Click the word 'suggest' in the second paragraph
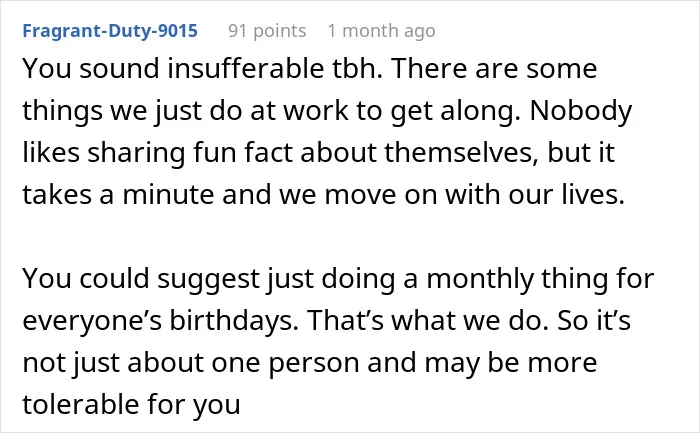This screenshot has height=433, width=700. (x=208, y=279)
